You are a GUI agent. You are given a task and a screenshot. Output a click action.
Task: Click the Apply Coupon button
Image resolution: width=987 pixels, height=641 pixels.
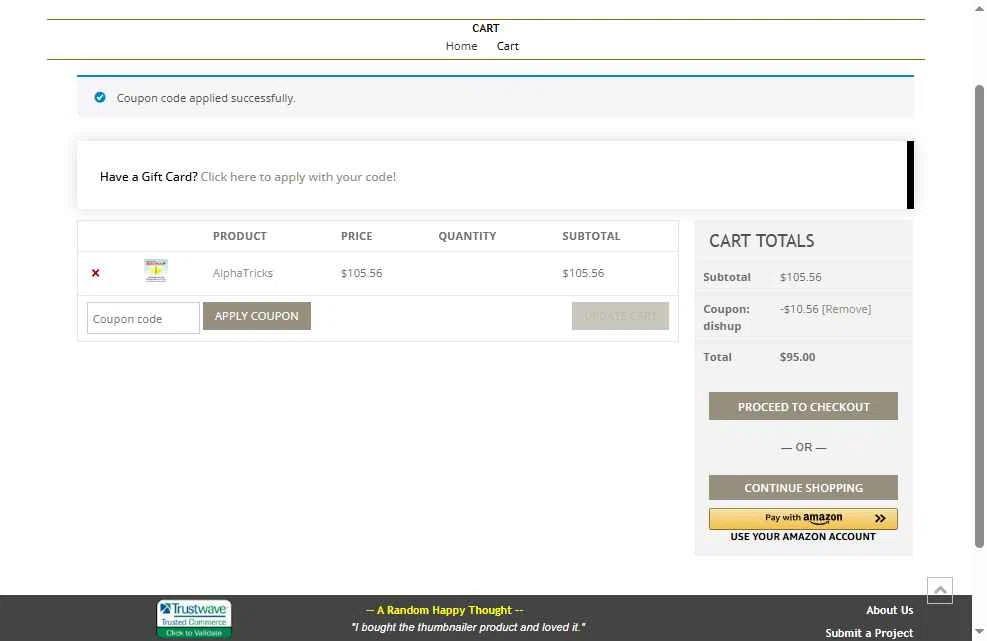pyautogui.click(x=257, y=316)
